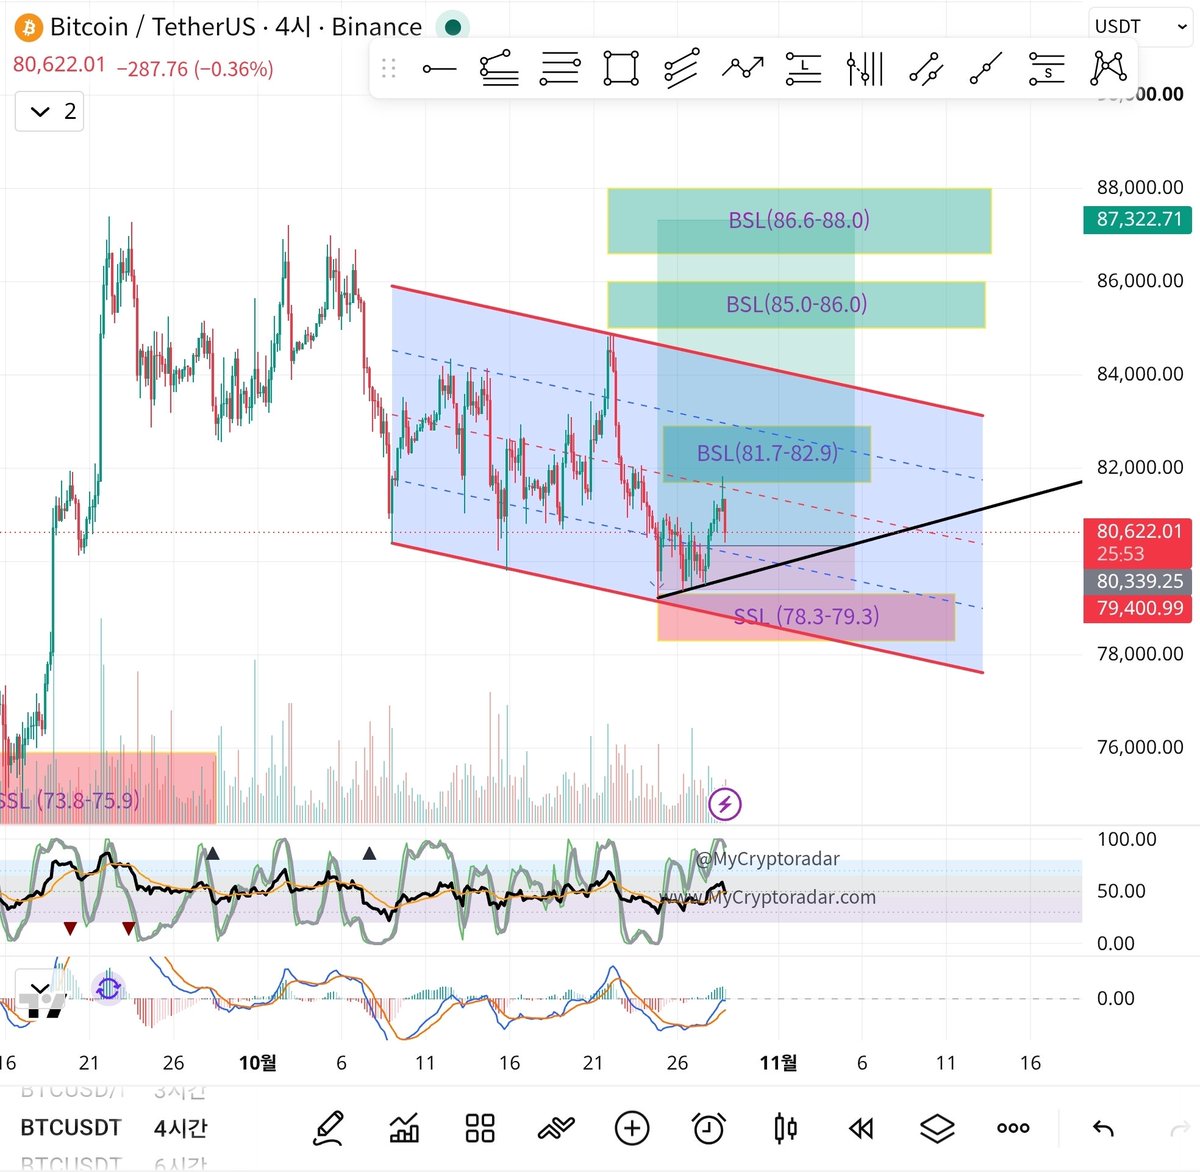This screenshot has width=1200, height=1172.
Task: Select the disjoint channel two-line tool
Action: 926,69
